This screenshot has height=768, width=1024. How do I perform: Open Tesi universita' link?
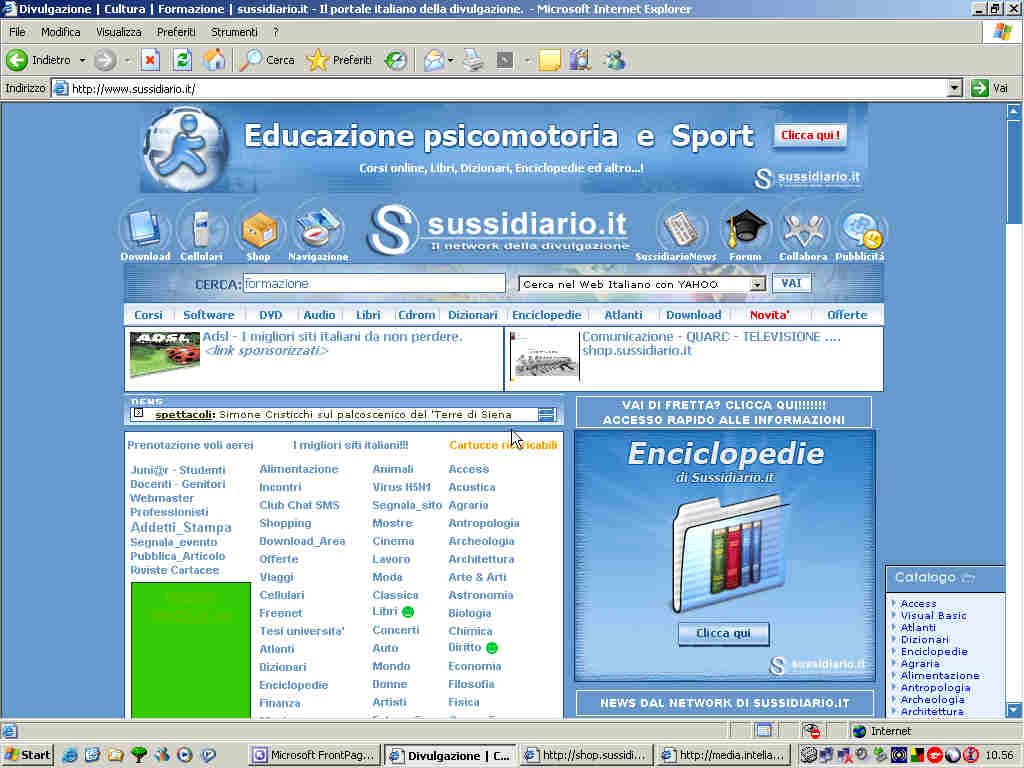[x=302, y=632]
